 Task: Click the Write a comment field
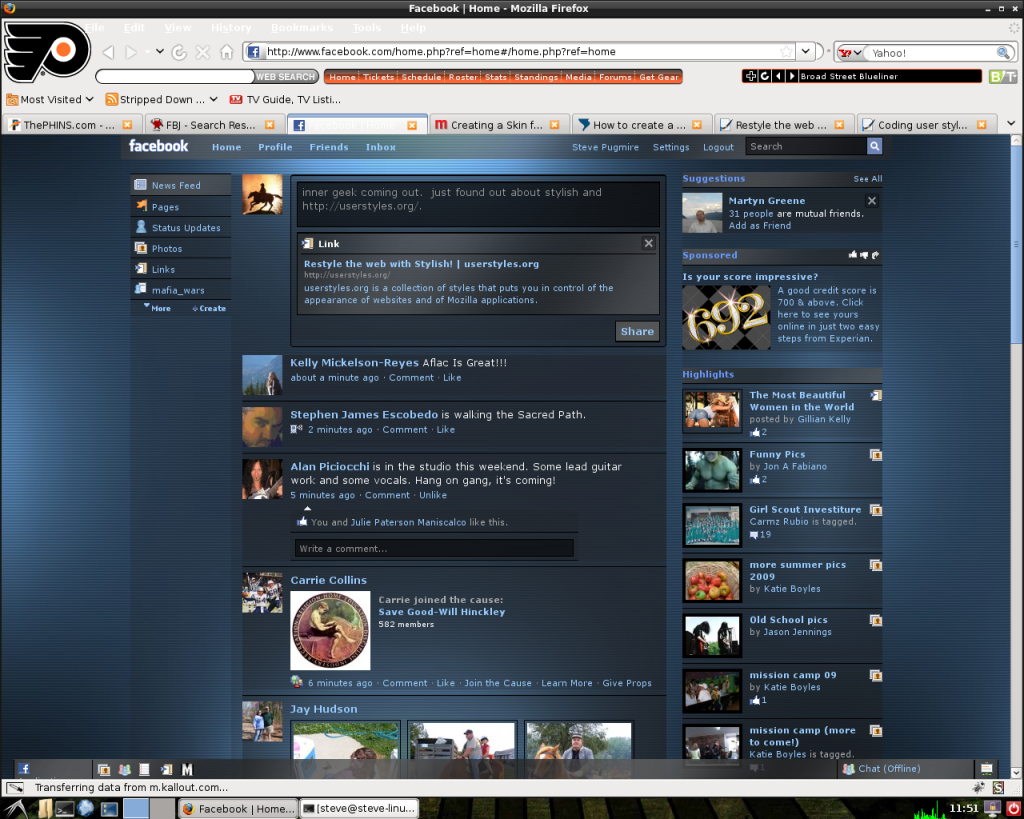pyautogui.click(x=434, y=549)
